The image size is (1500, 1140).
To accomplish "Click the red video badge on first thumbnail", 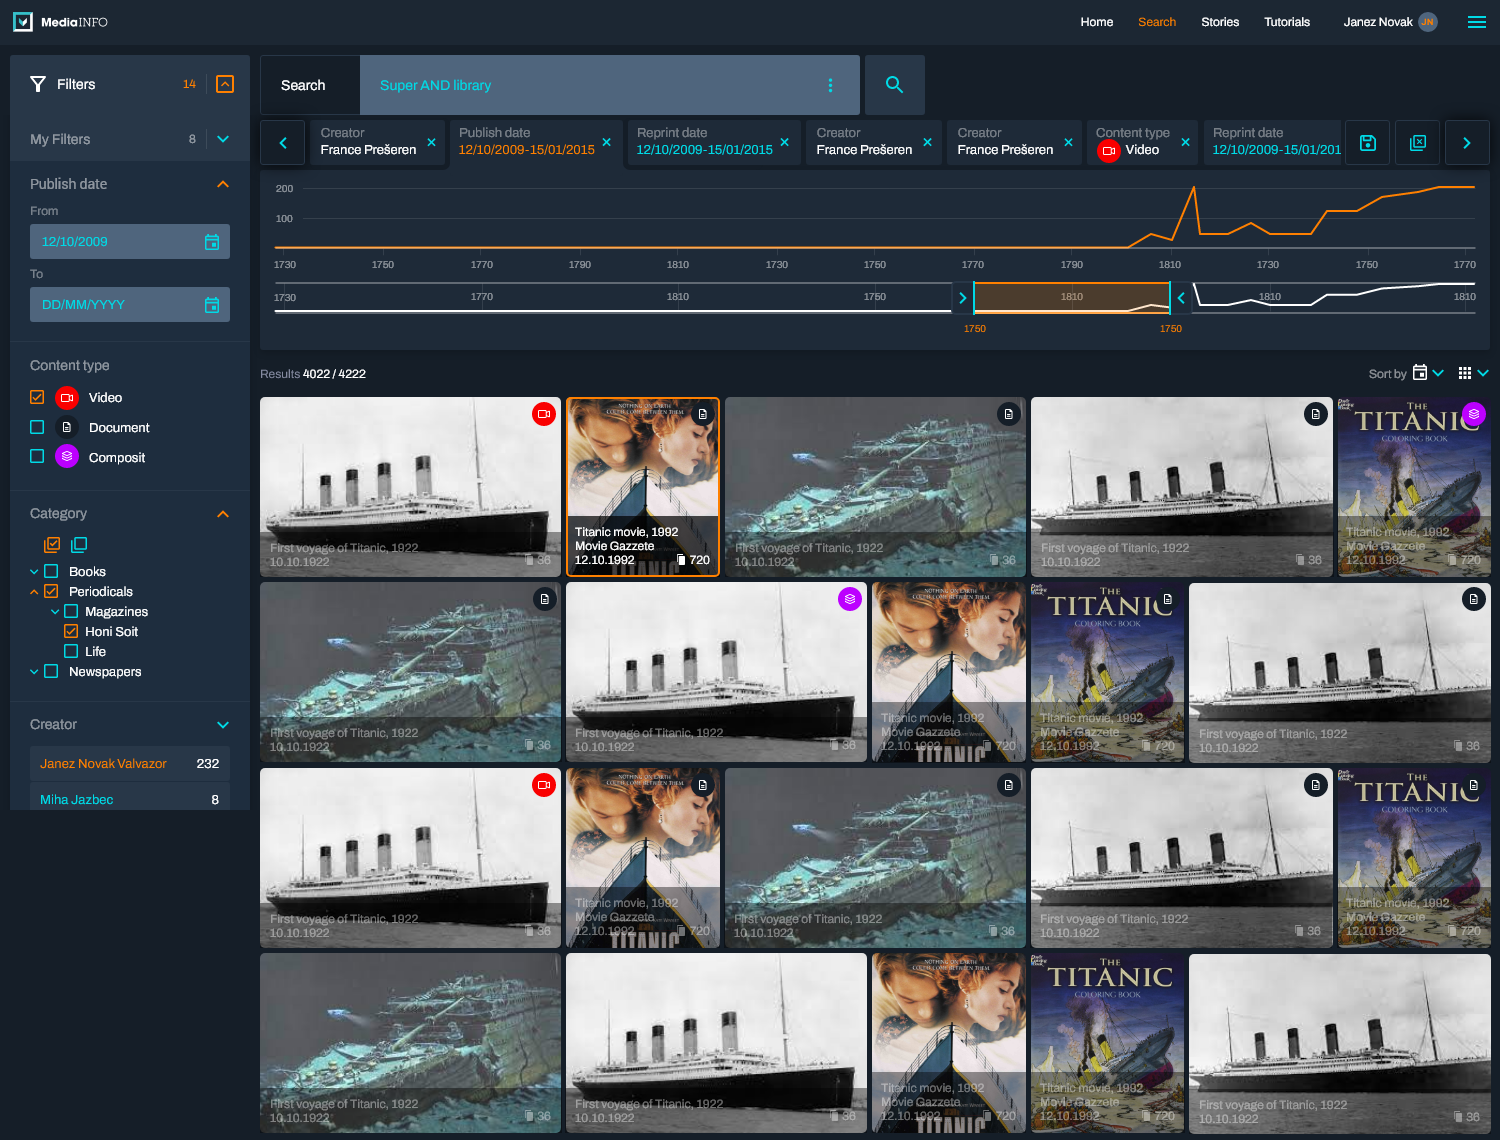I will tap(544, 413).
